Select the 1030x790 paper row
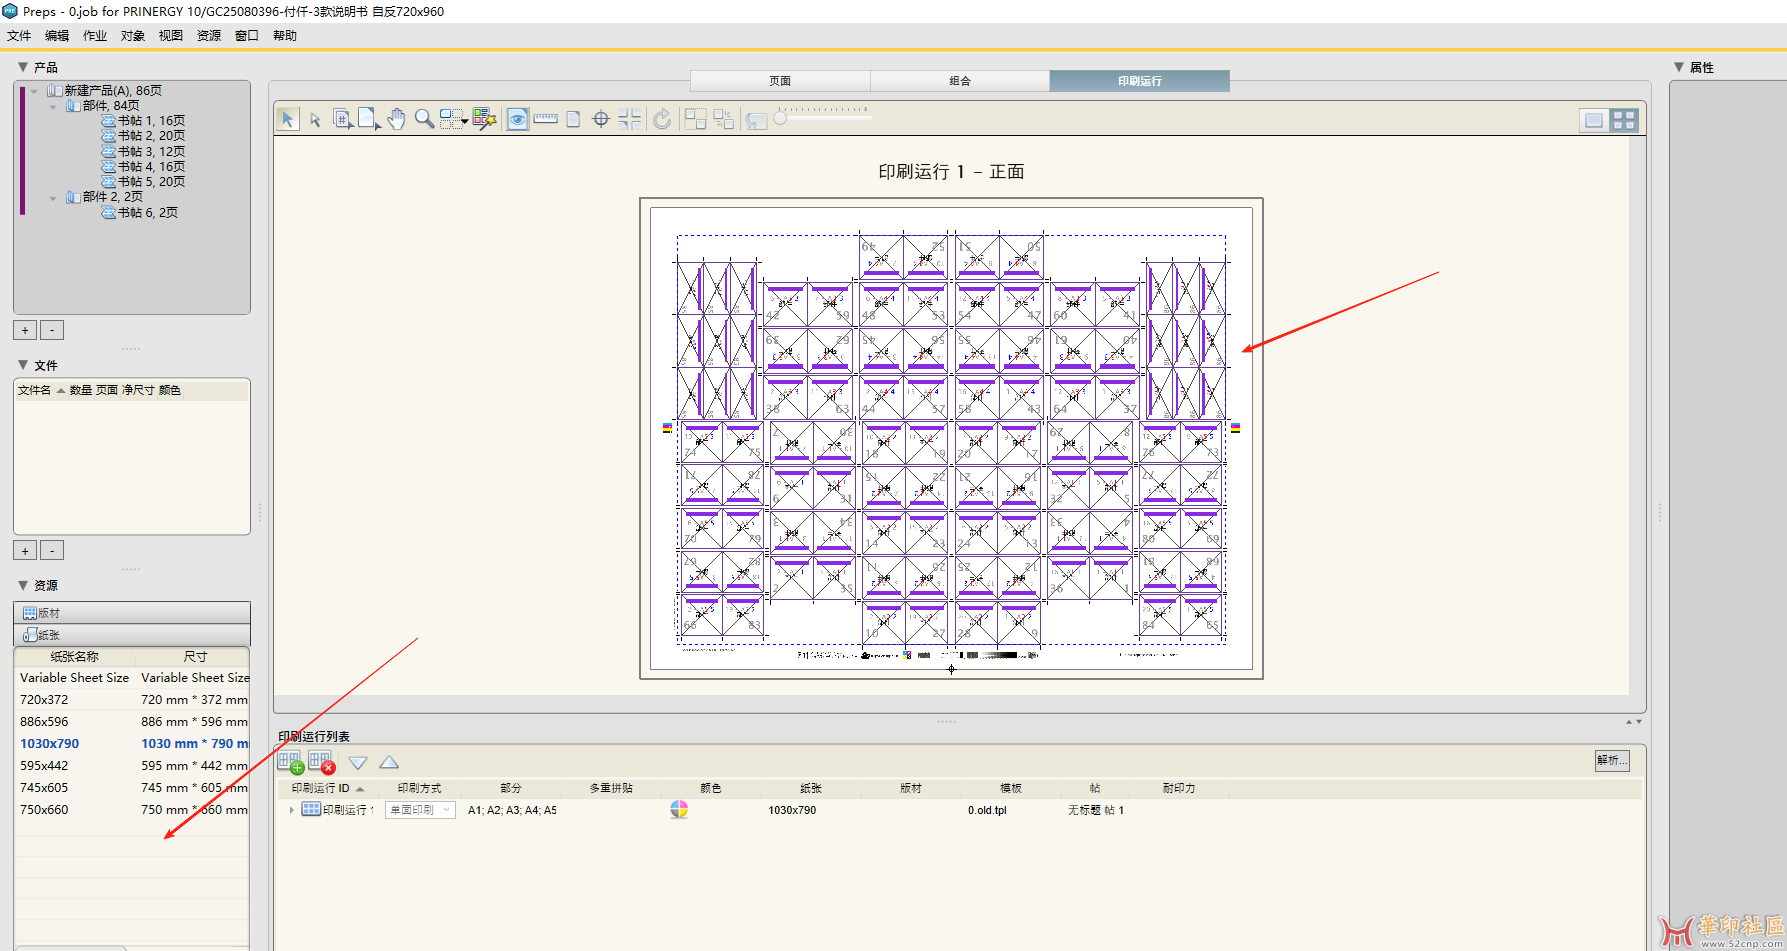 coord(132,744)
